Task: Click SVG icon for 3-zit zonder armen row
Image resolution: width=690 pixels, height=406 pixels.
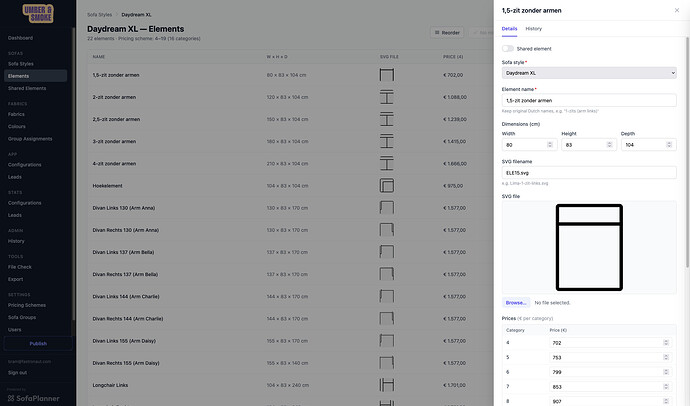Action: [x=387, y=141]
